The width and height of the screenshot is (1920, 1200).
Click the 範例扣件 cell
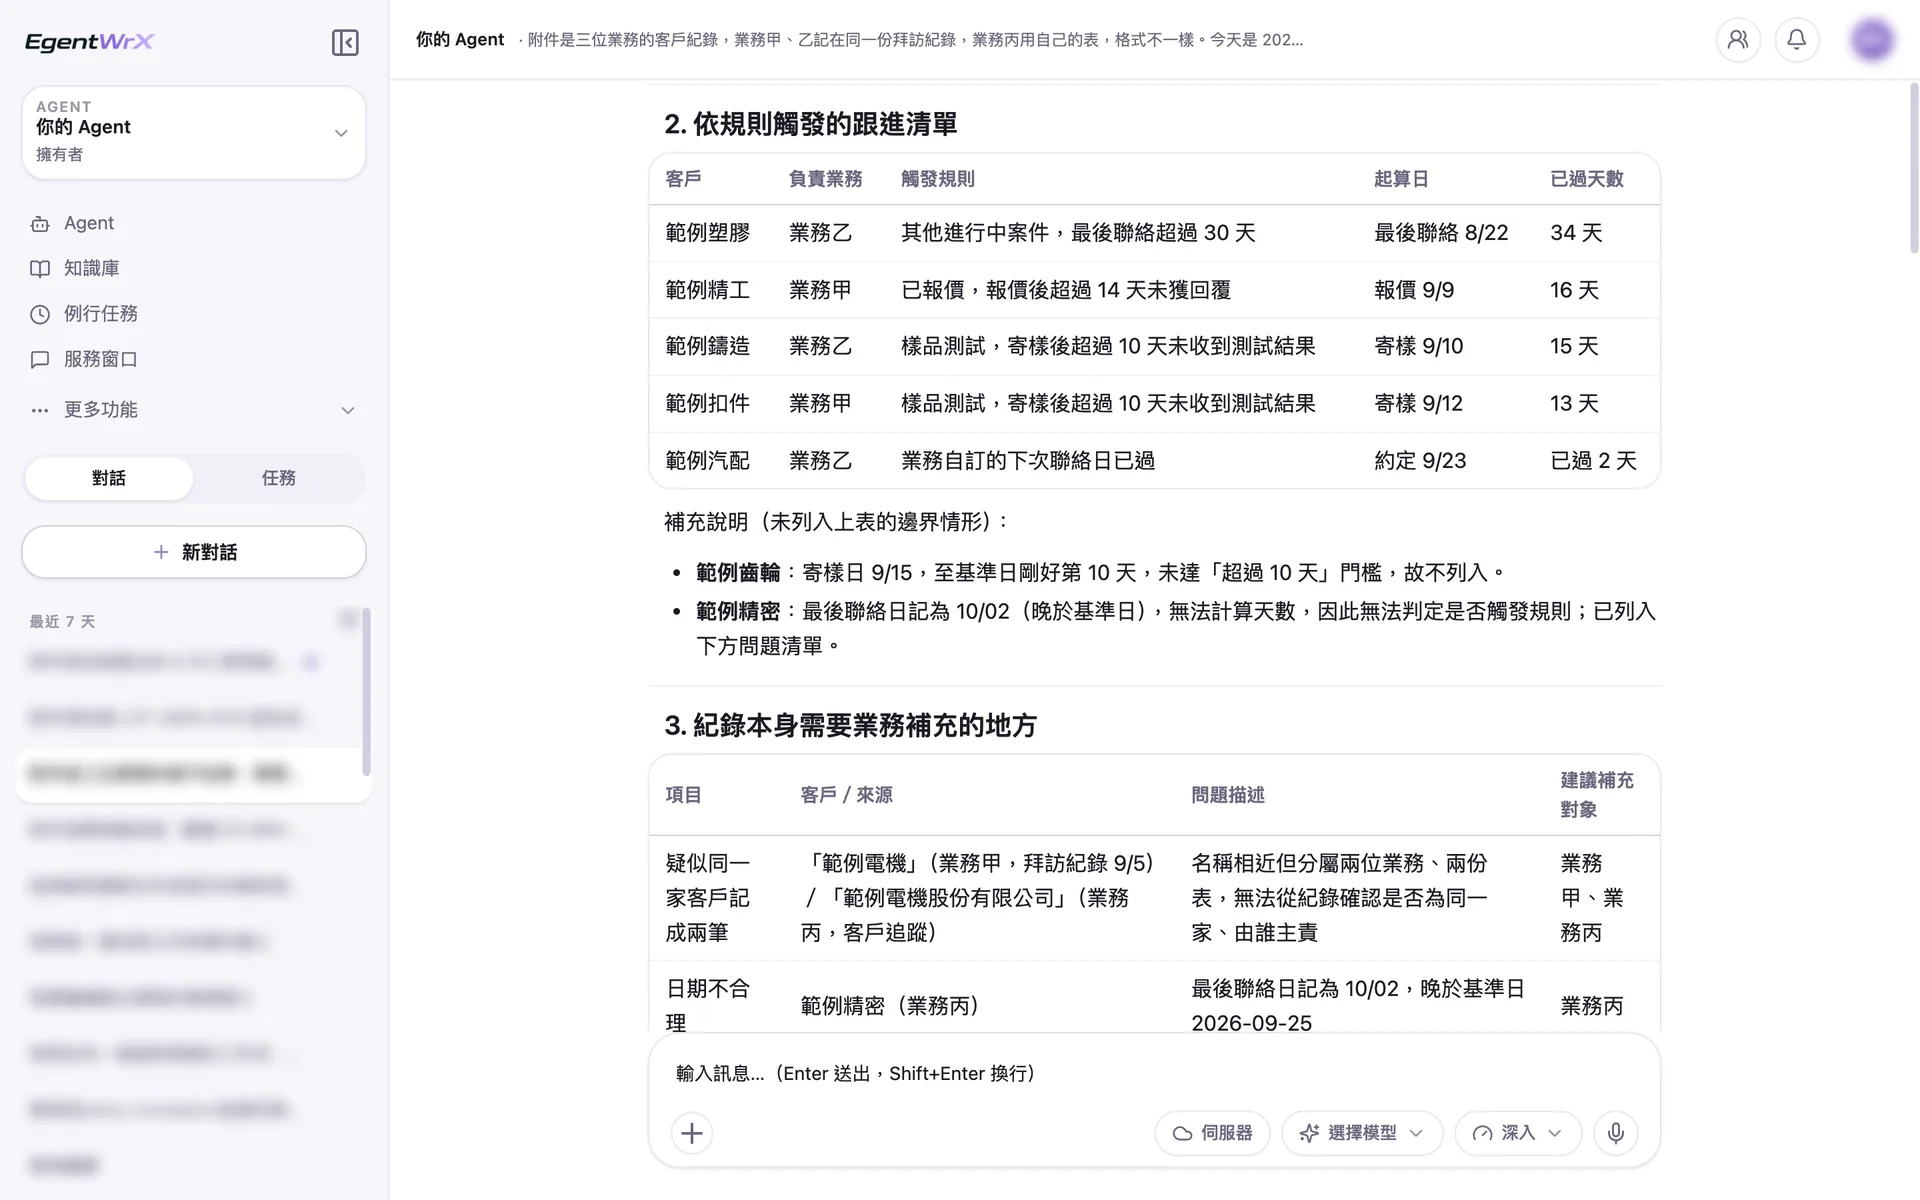pyautogui.click(x=708, y=403)
